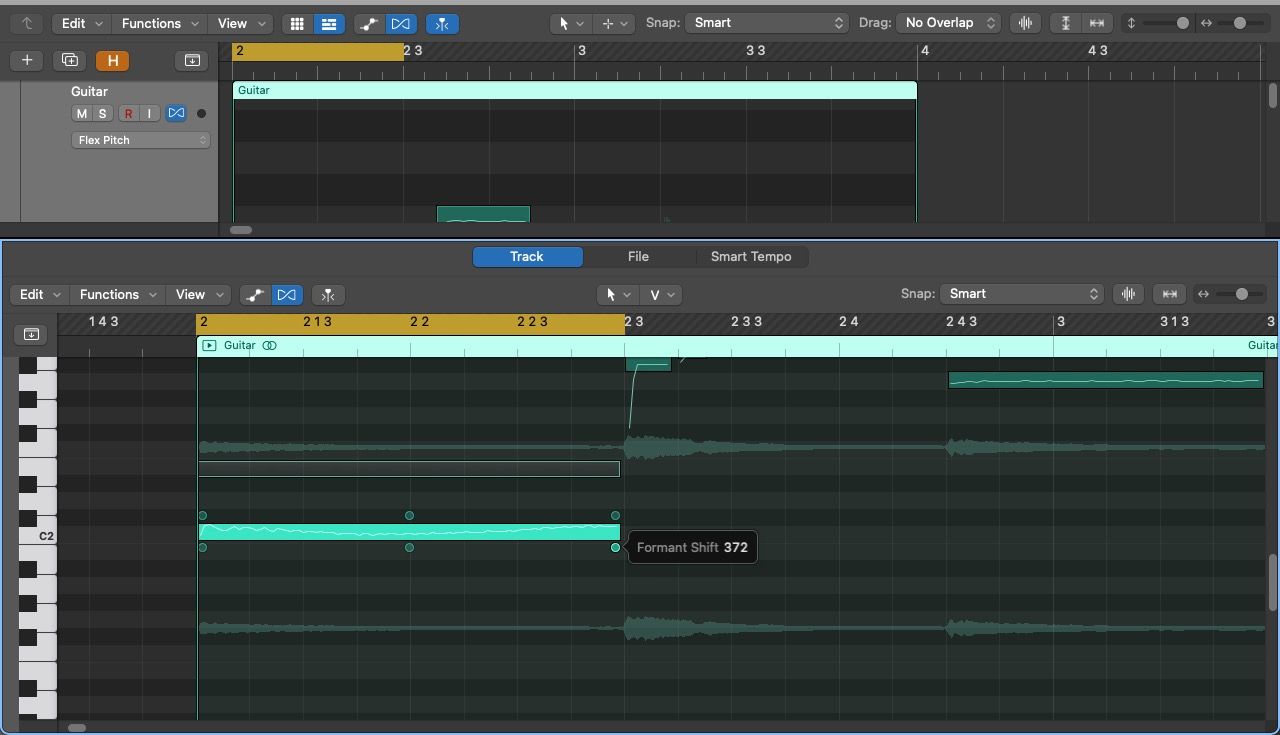Select the Flex Pitch icon in the editor toolbar
The height and width of the screenshot is (735, 1280).
point(288,294)
